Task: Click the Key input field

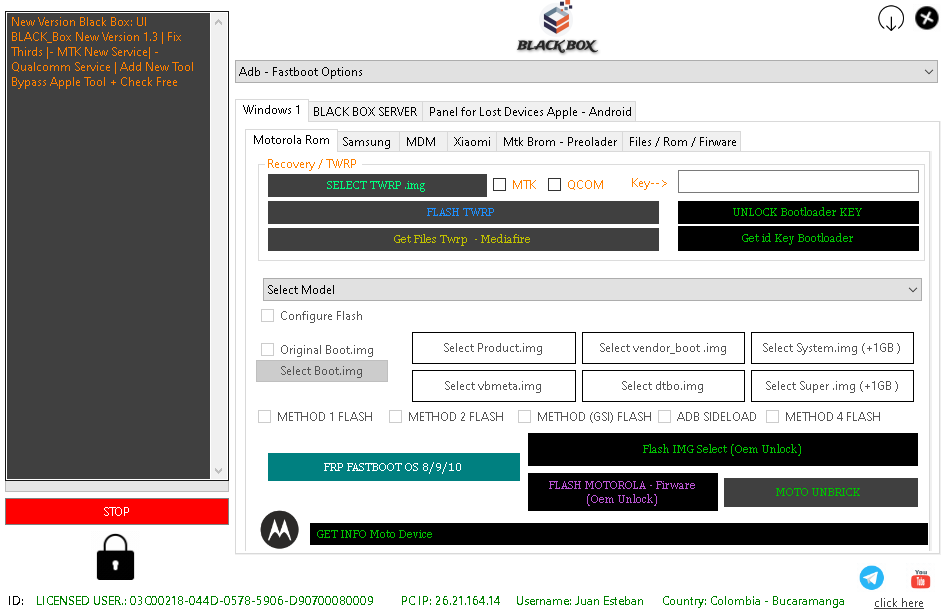Action: pyautogui.click(x=798, y=181)
